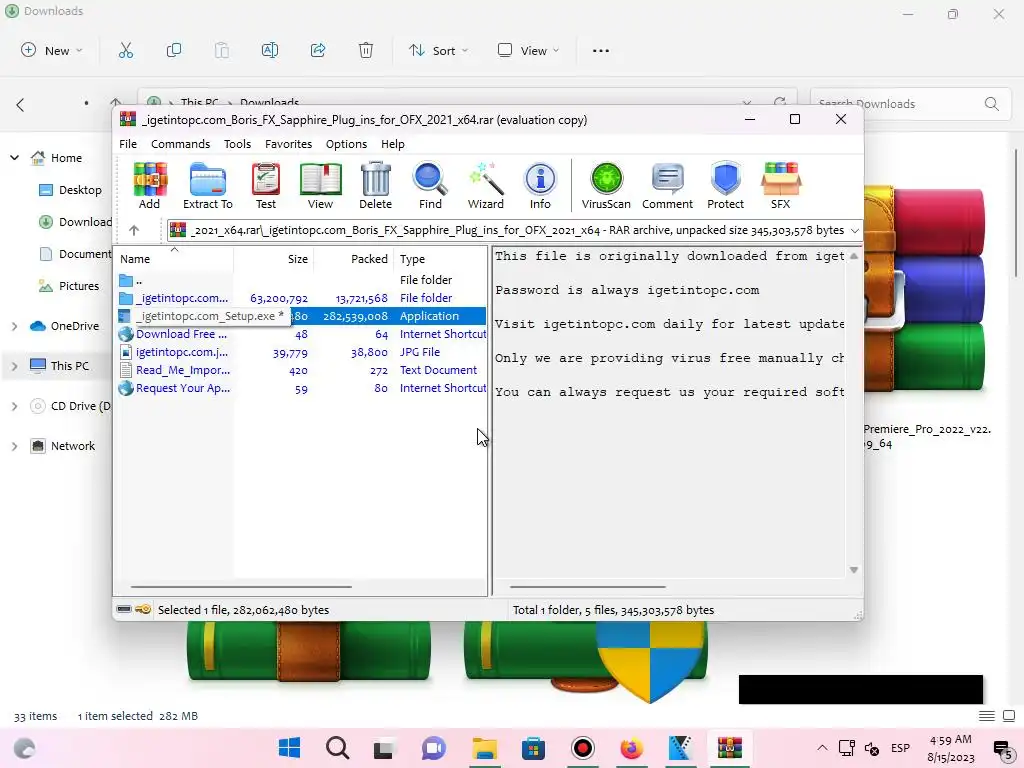Run VirusScan on the archive
The height and width of the screenshot is (768, 1024).
[x=606, y=185]
